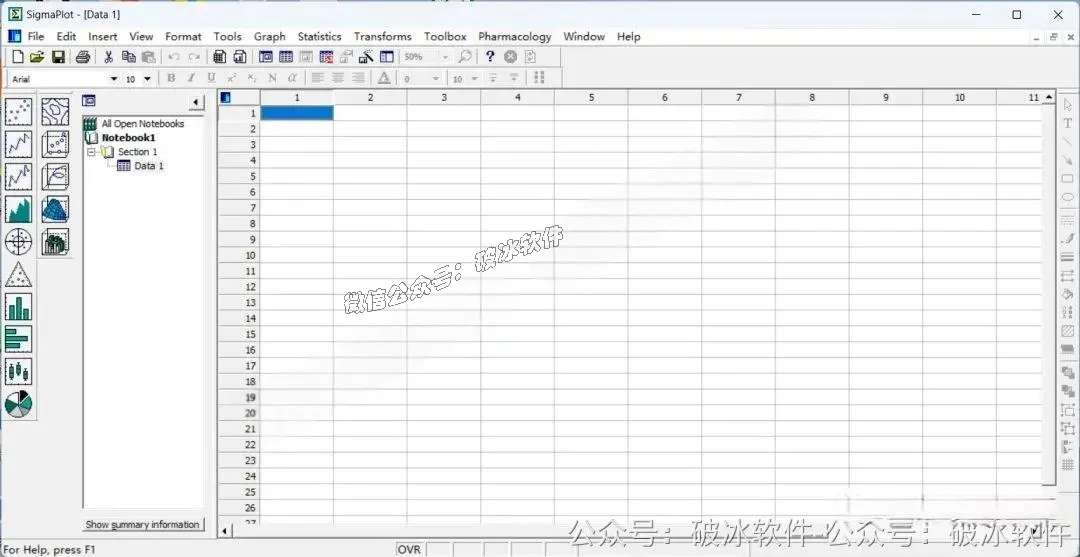The width and height of the screenshot is (1080, 557).
Task: Open the Arial font dropdown
Action: click(114, 79)
